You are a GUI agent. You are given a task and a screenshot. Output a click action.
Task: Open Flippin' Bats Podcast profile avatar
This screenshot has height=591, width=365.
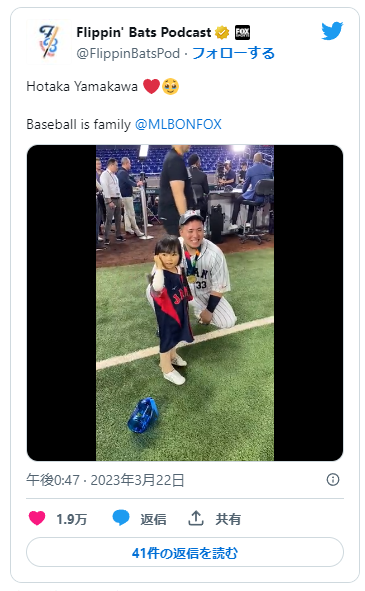pyautogui.click(x=49, y=42)
